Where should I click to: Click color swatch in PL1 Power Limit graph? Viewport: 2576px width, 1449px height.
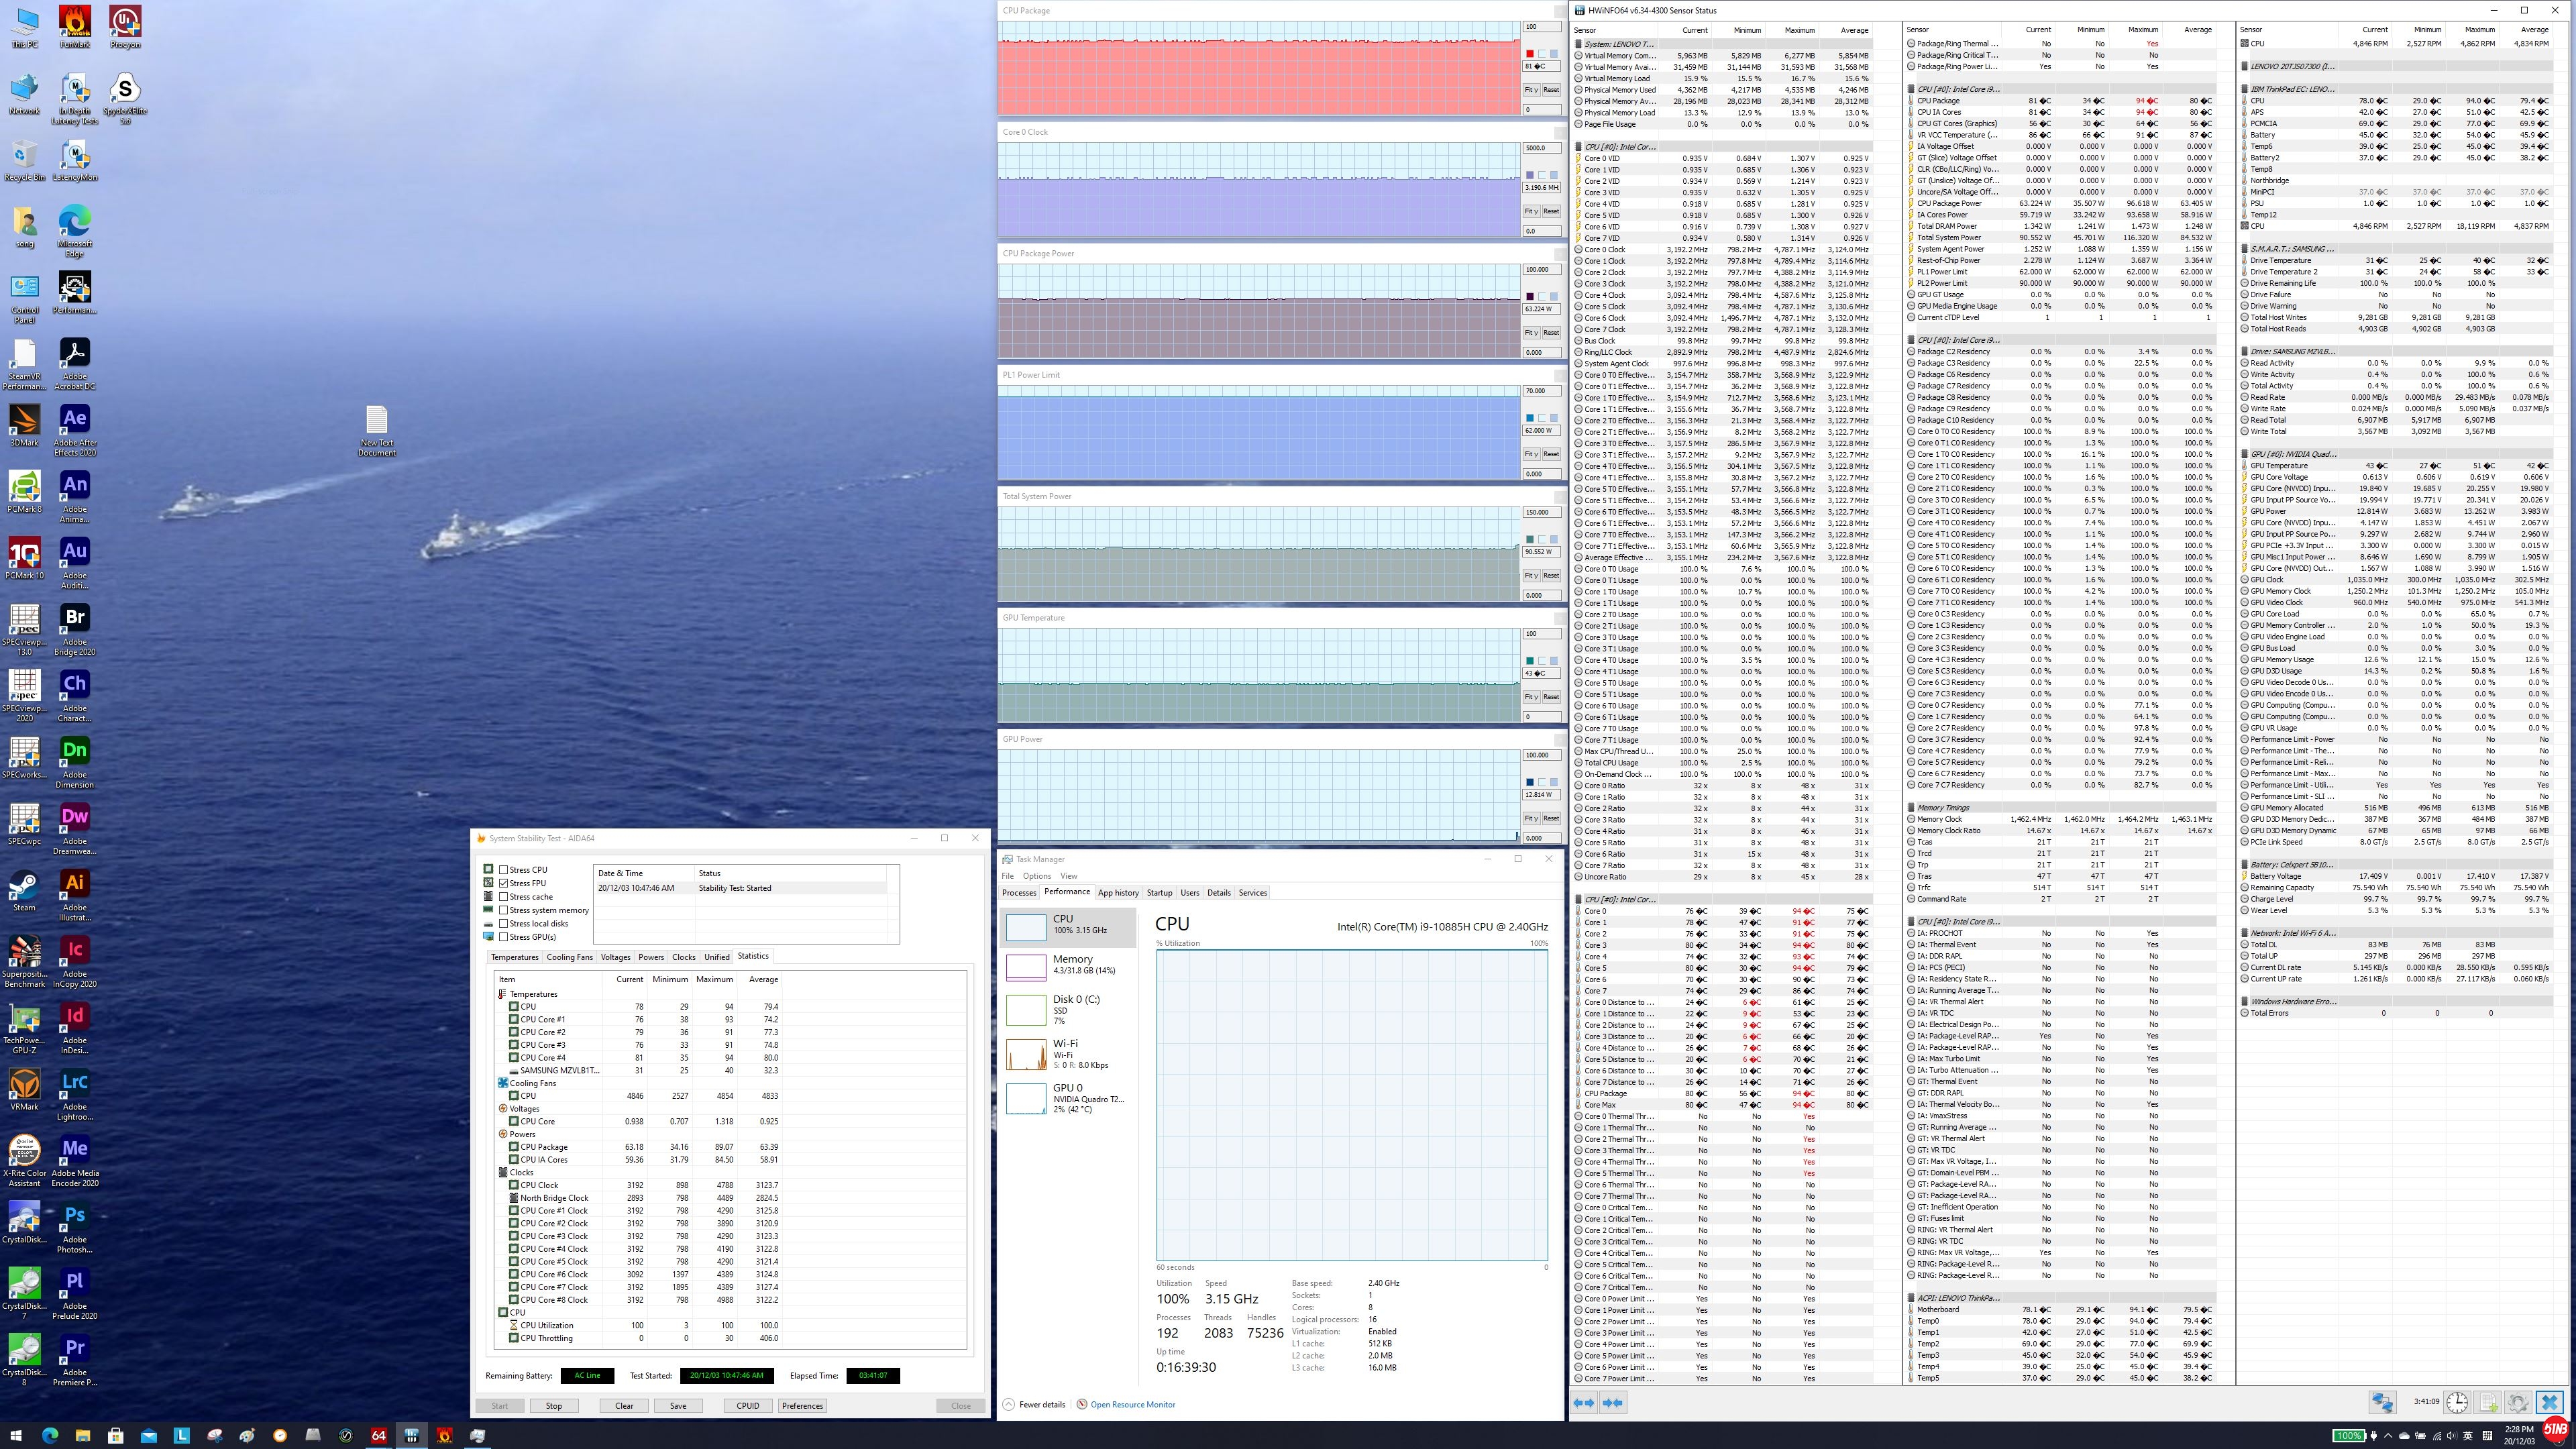1529,417
